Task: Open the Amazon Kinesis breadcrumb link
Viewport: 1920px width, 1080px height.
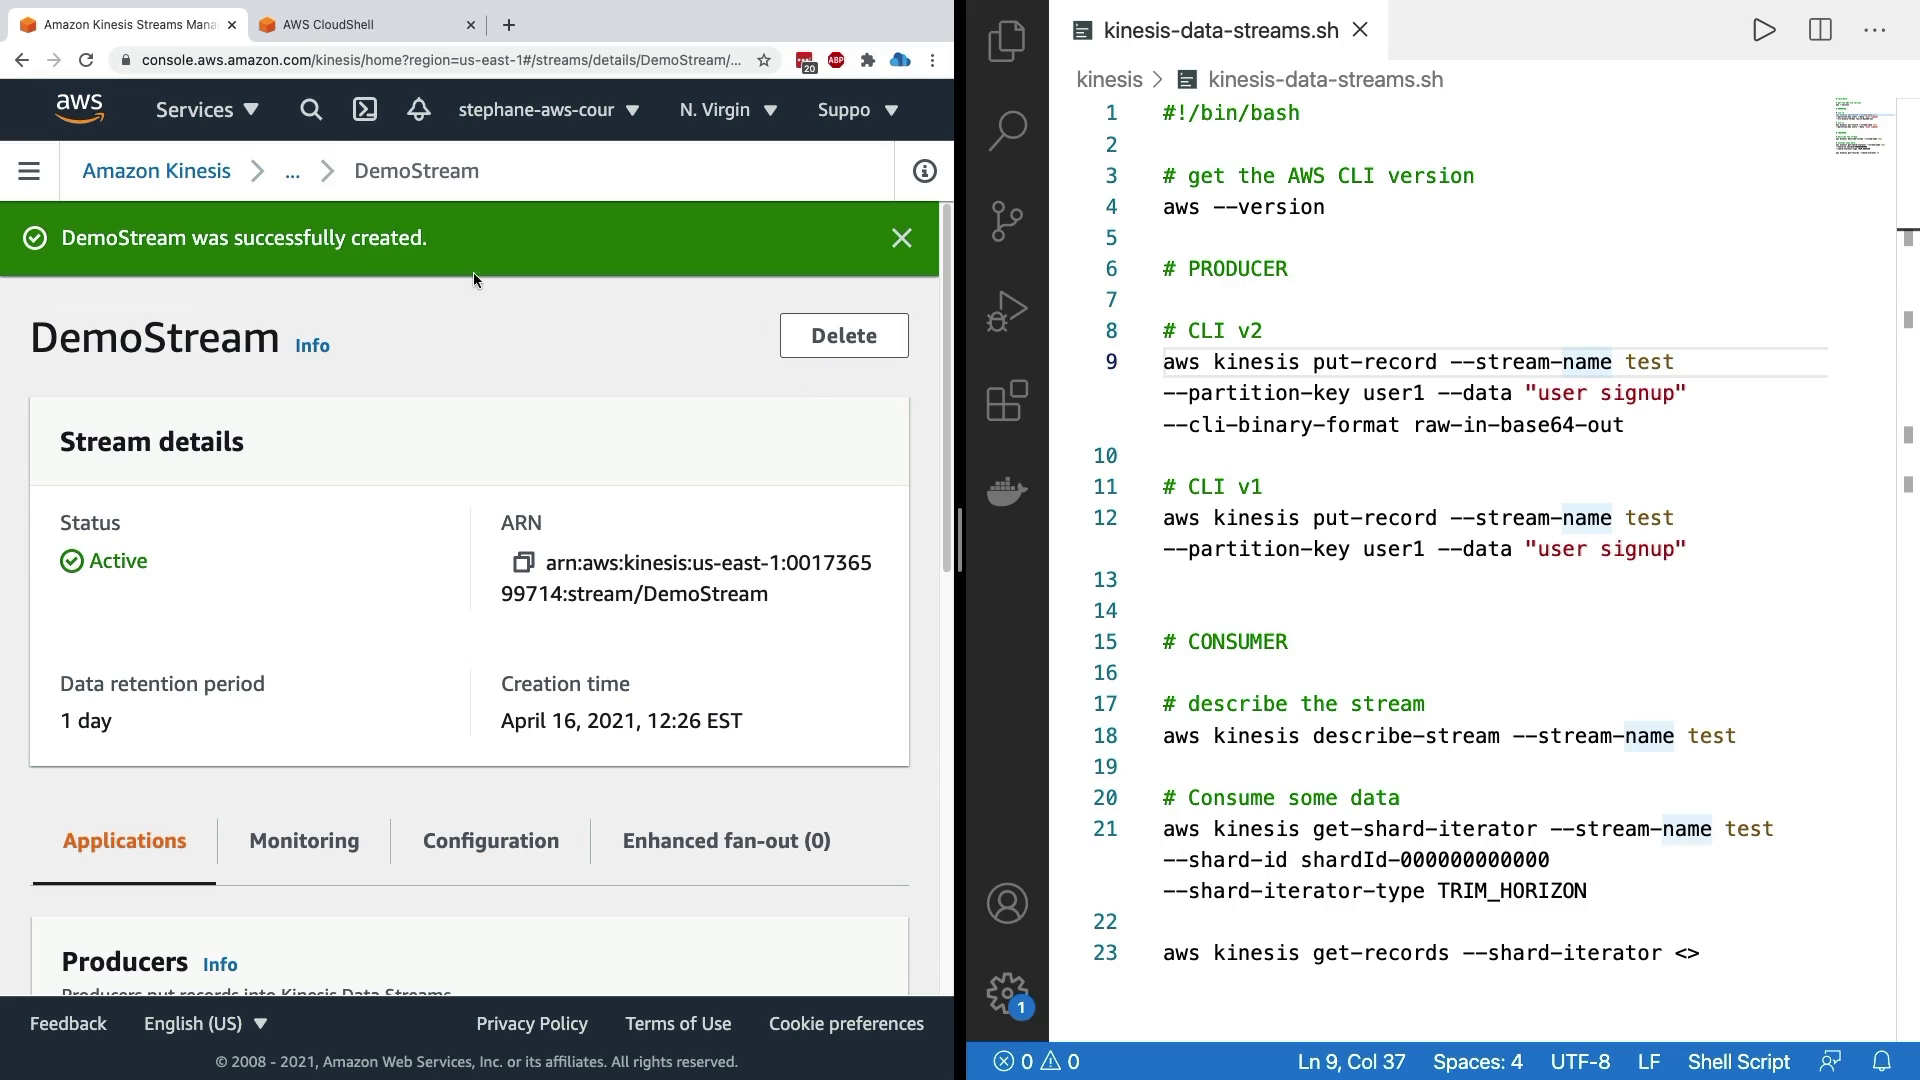Action: coord(156,171)
